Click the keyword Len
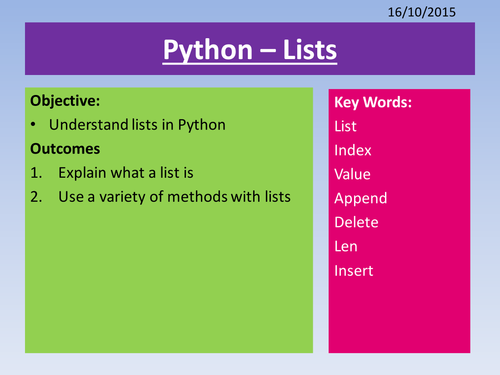This screenshot has width=500, height=375. click(346, 246)
